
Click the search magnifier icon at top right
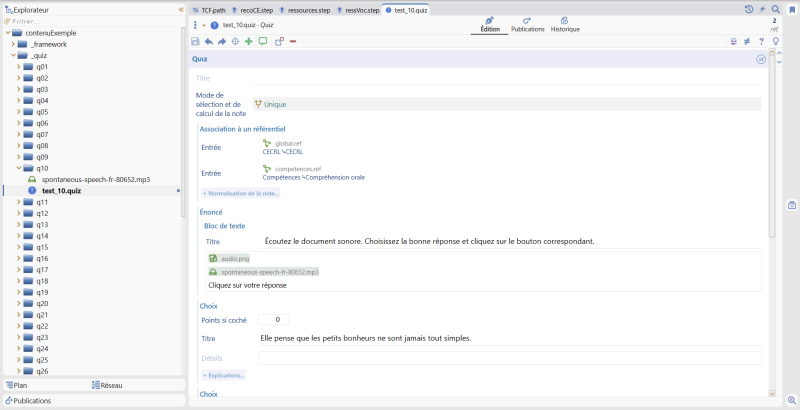[x=776, y=9]
